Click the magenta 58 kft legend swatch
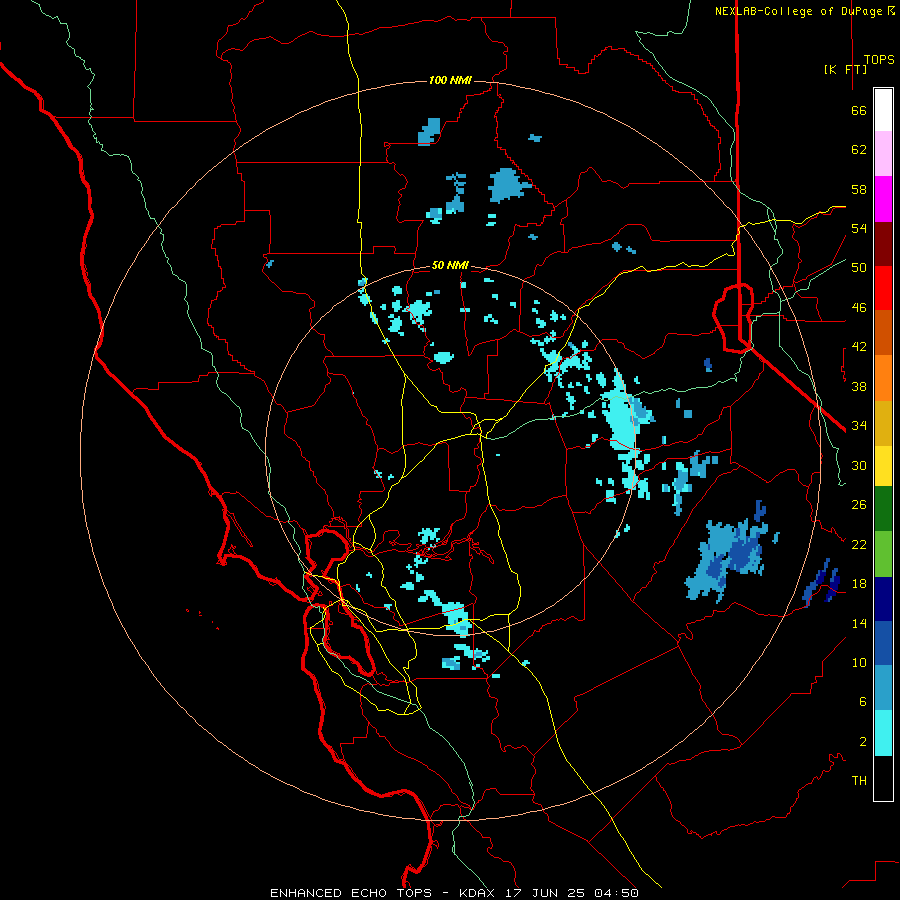The image size is (900, 900). pyautogui.click(x=883, y=199)
